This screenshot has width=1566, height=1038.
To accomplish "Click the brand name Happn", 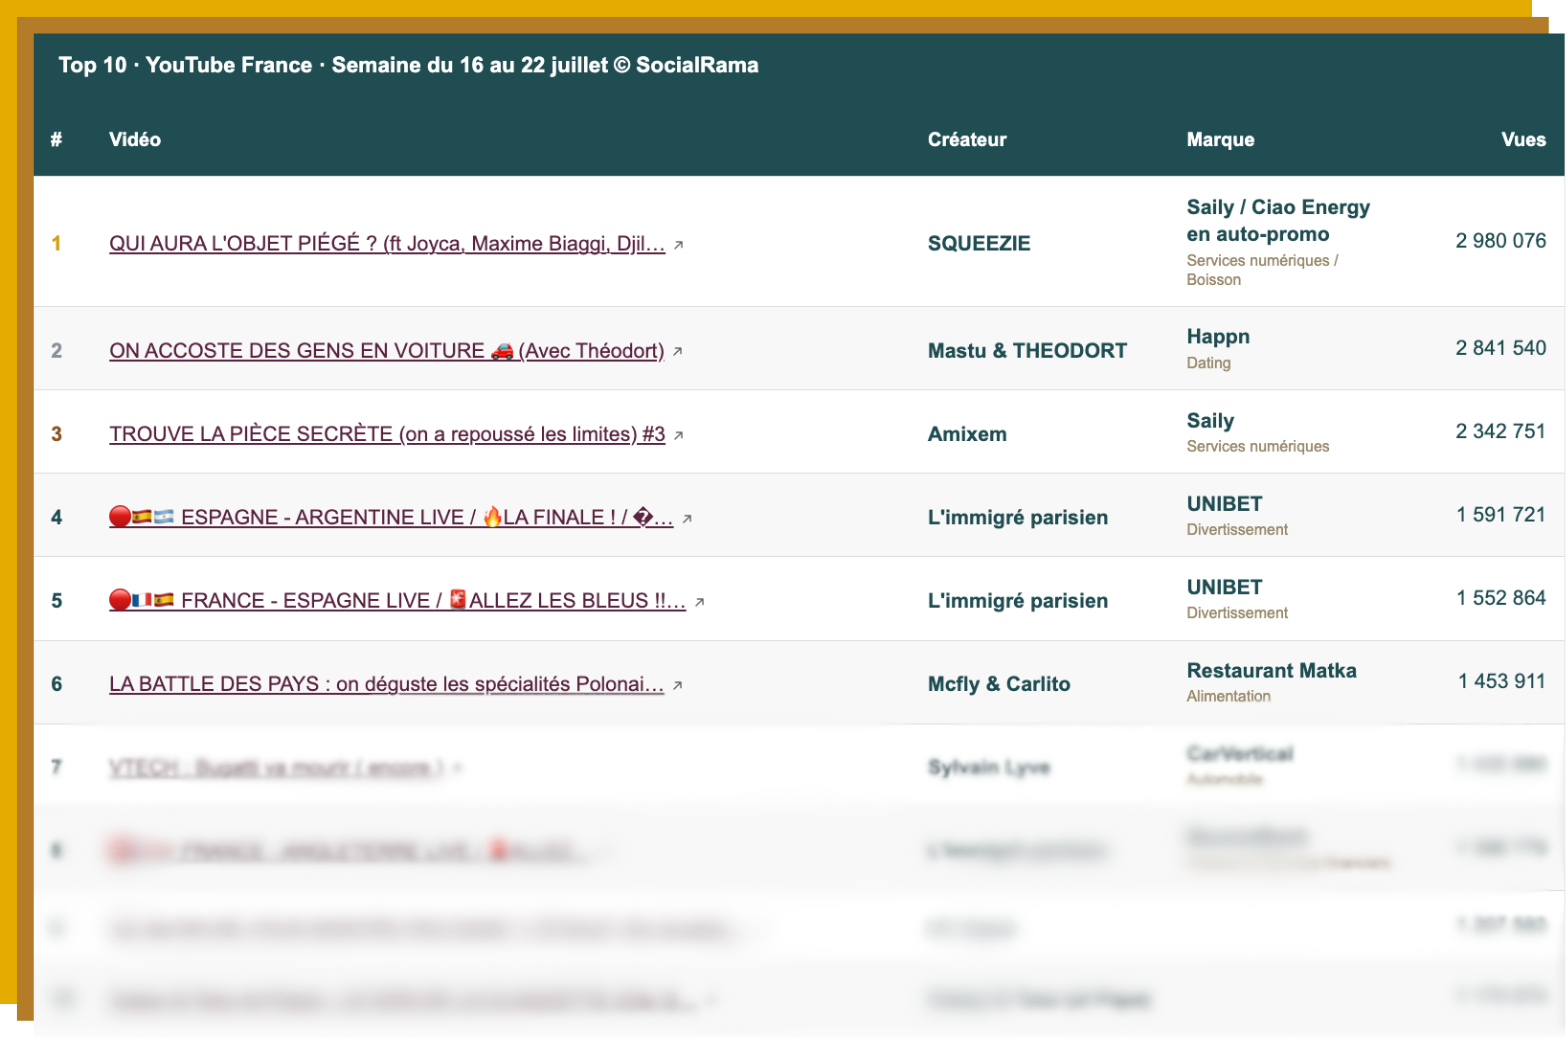I will point(1218,337).
